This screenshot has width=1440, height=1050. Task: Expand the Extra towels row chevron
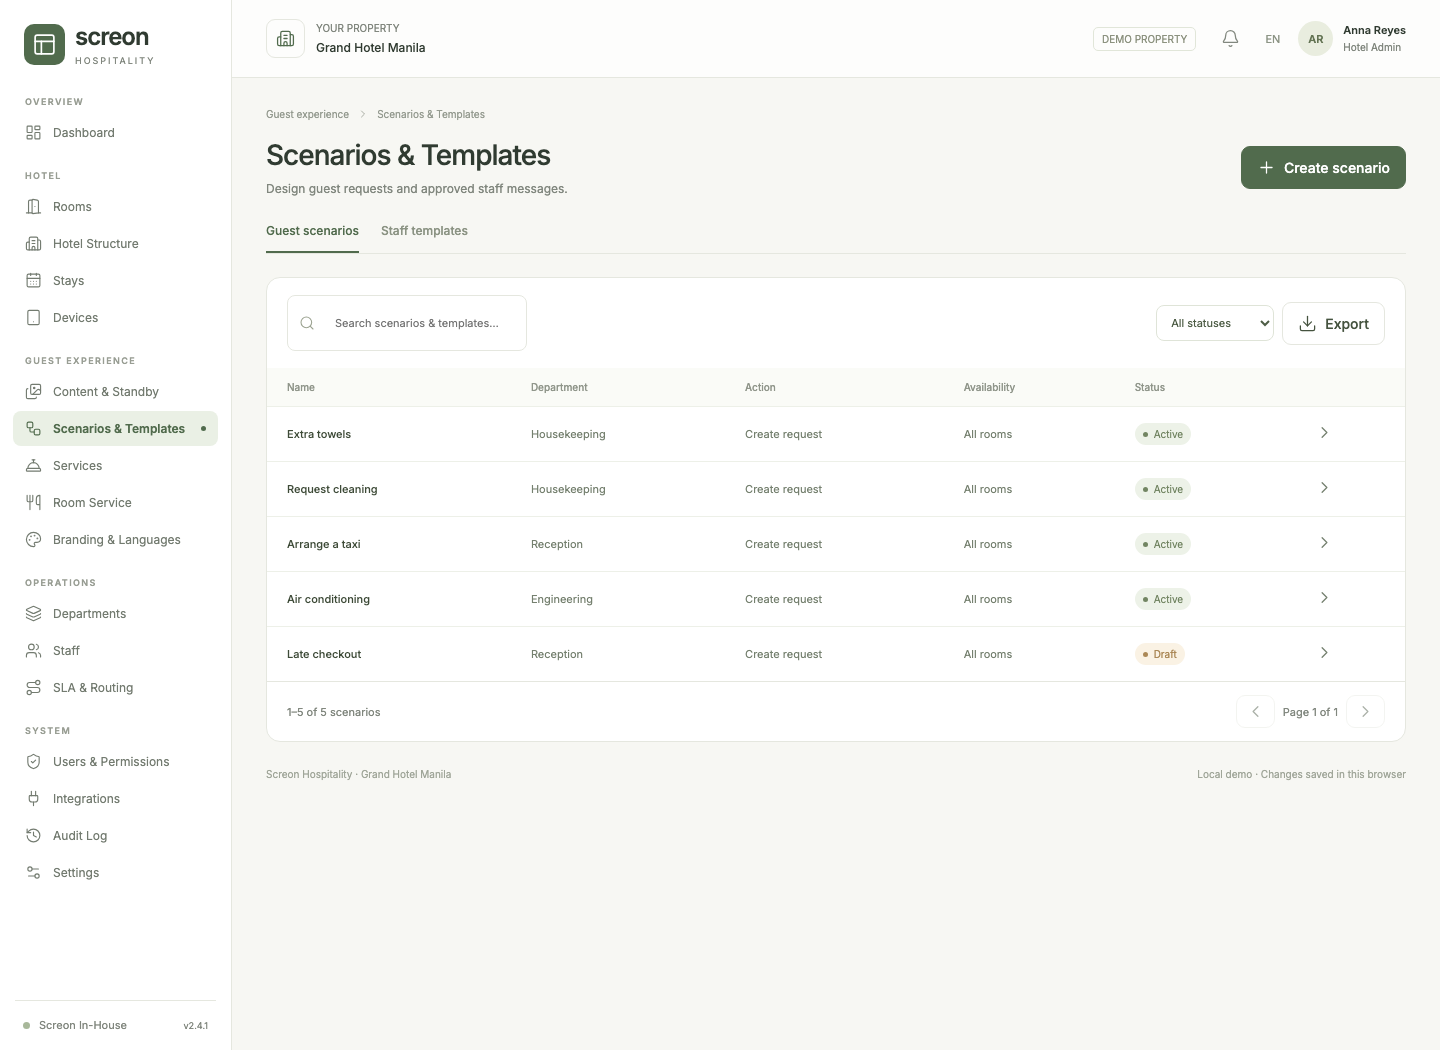(1324, 433)
